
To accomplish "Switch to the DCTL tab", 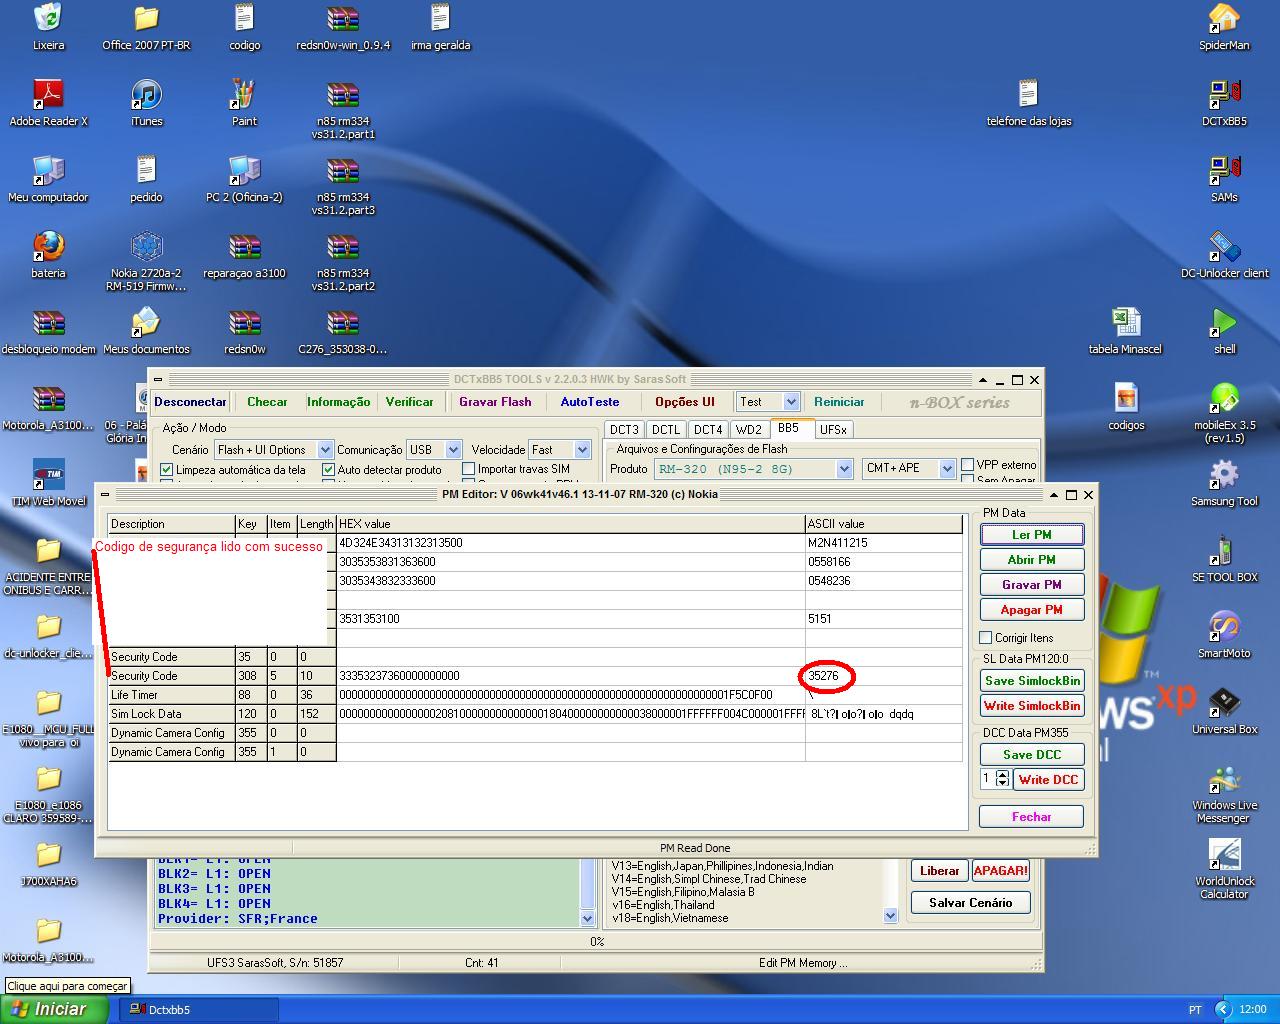I will pos(666,430).
